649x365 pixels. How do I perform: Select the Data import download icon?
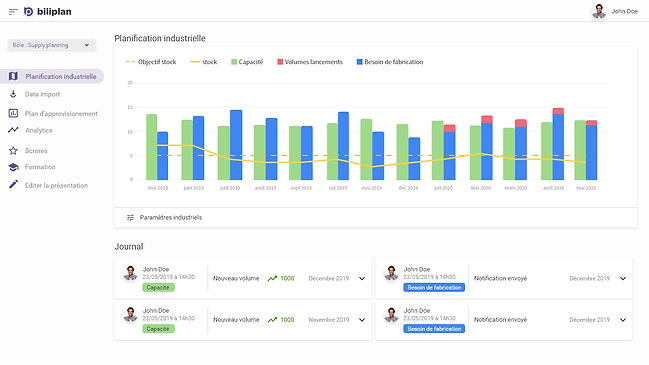pos(13,94)
